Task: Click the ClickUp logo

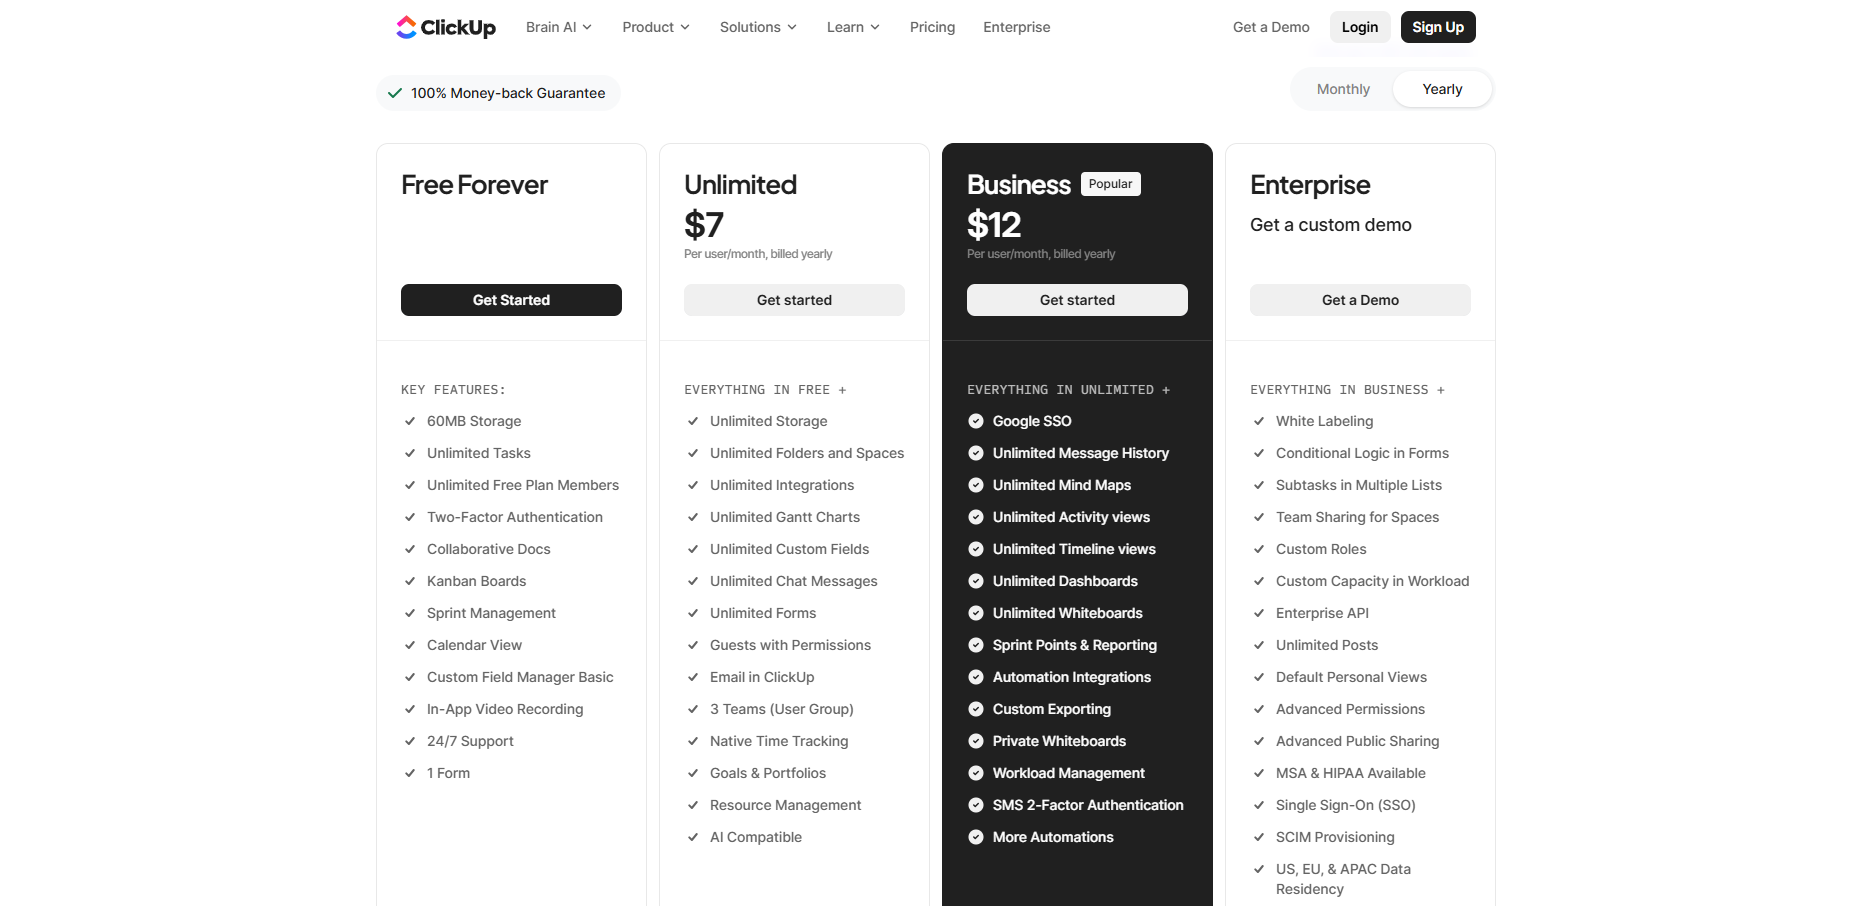Action: [446, 27]
